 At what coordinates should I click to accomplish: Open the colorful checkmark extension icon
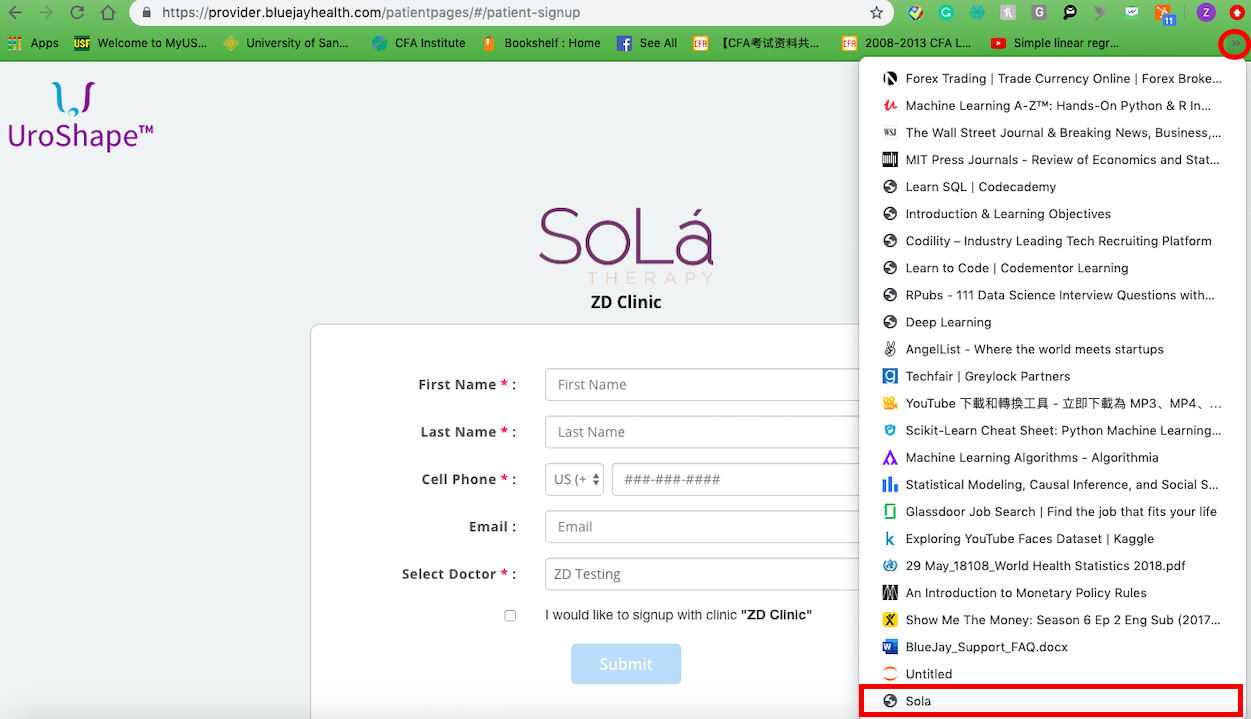[x=915, y=13]
